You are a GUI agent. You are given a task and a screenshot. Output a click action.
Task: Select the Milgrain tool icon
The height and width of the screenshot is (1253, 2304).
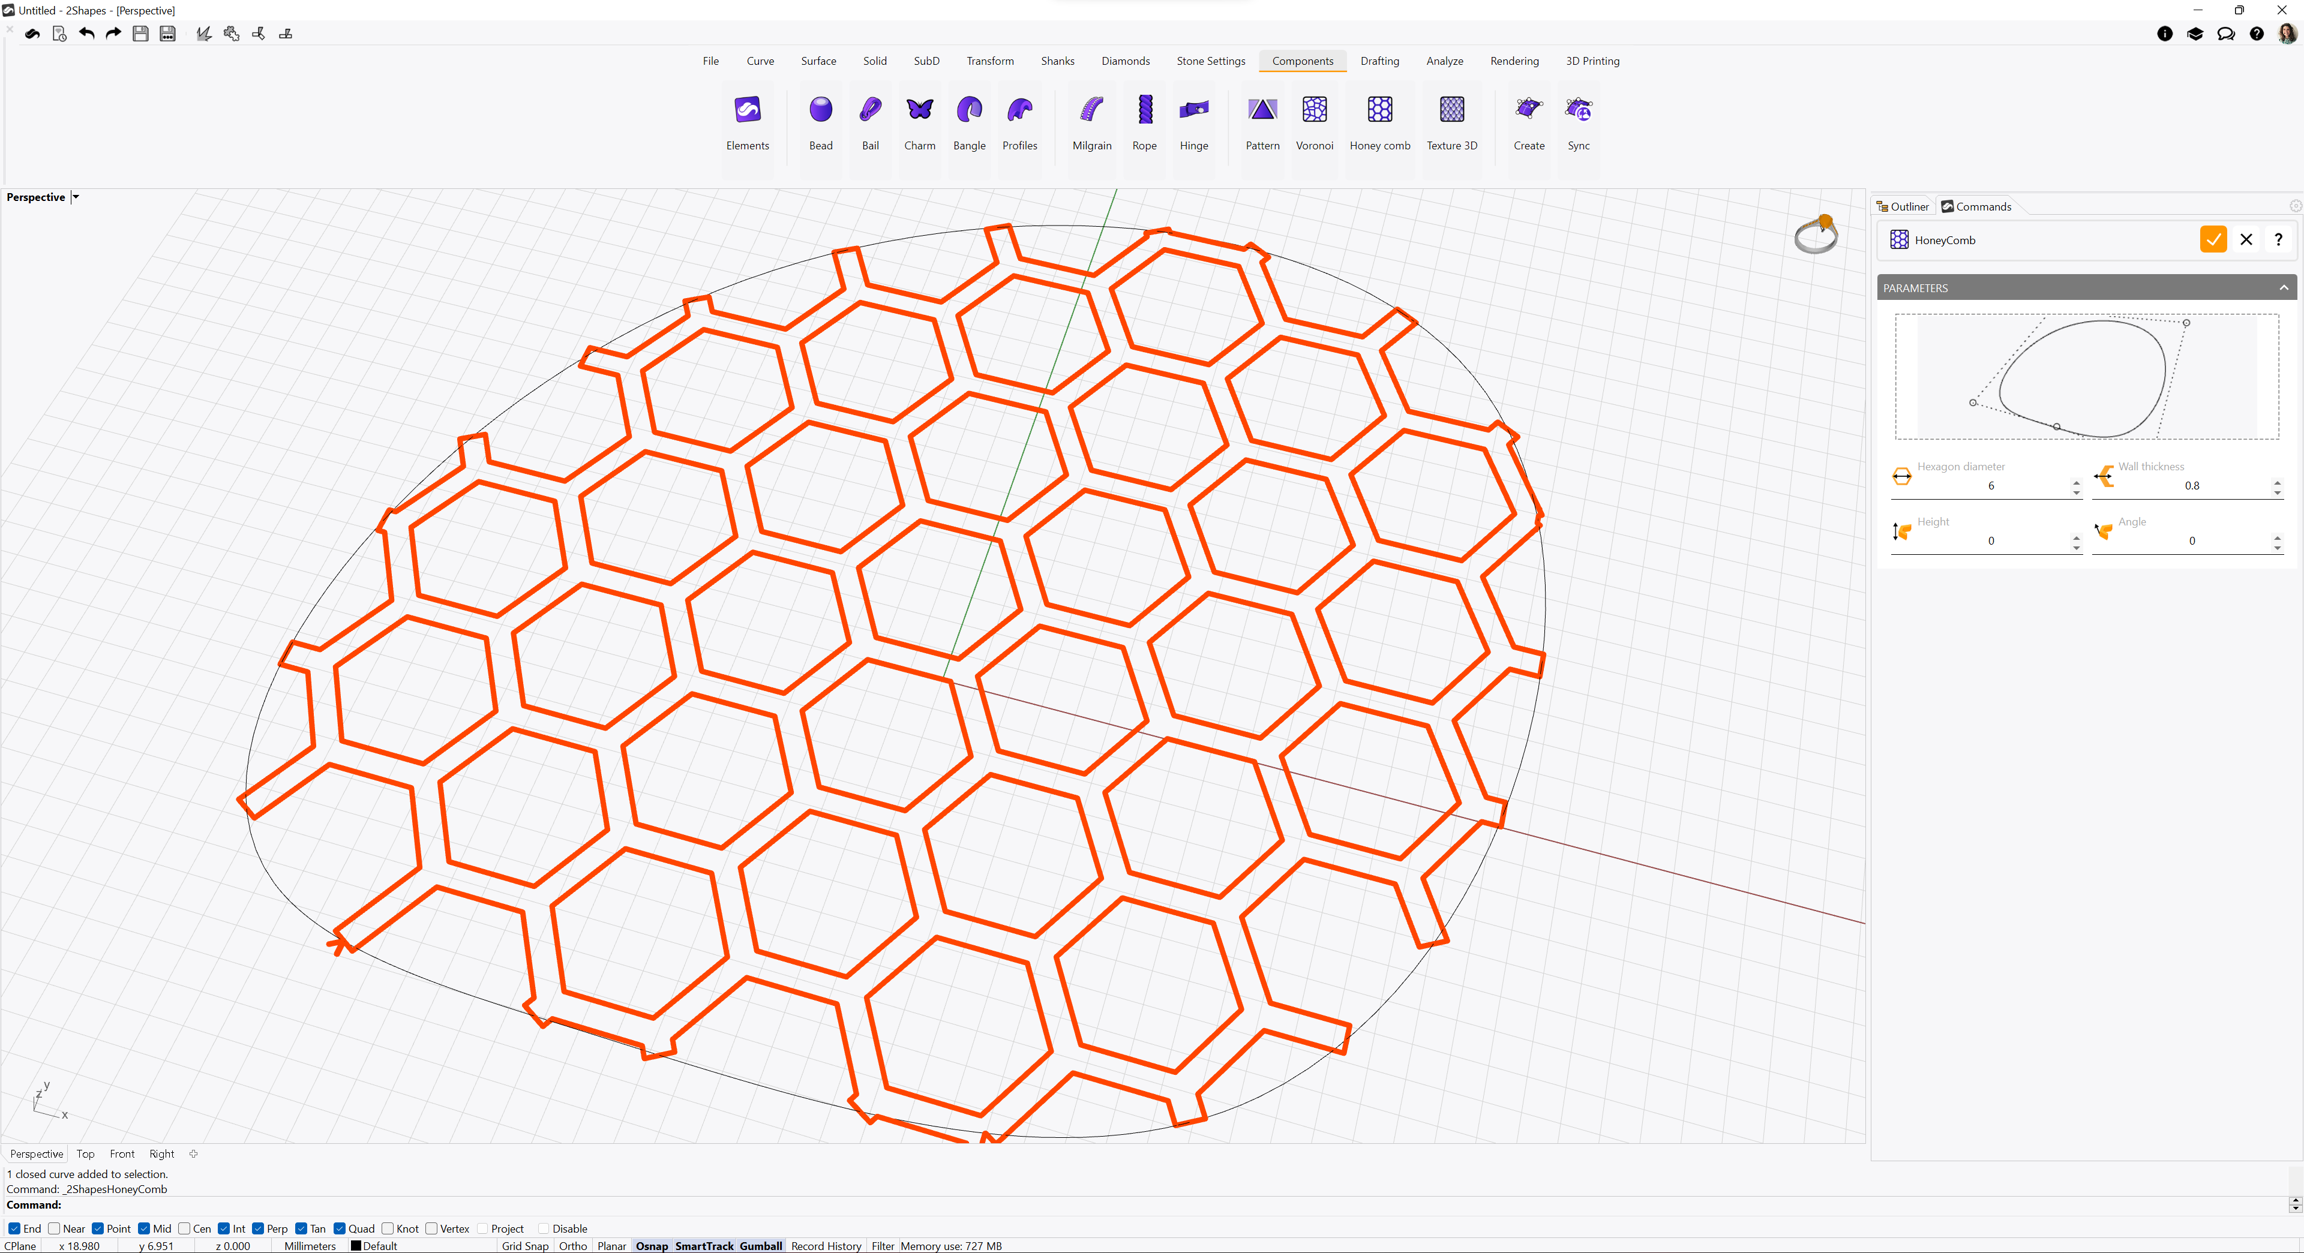1091,110
